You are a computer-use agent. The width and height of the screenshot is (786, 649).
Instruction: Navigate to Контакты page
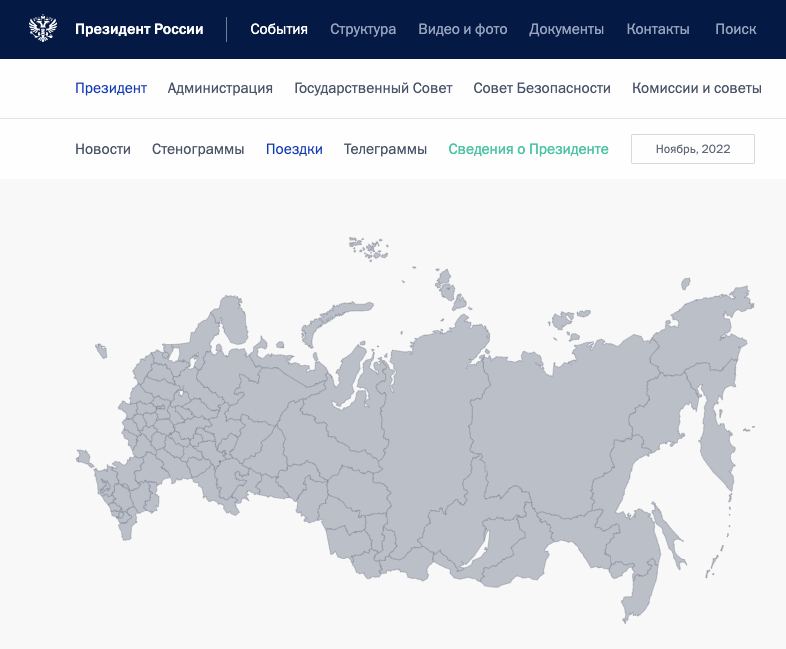coord(658,29)
